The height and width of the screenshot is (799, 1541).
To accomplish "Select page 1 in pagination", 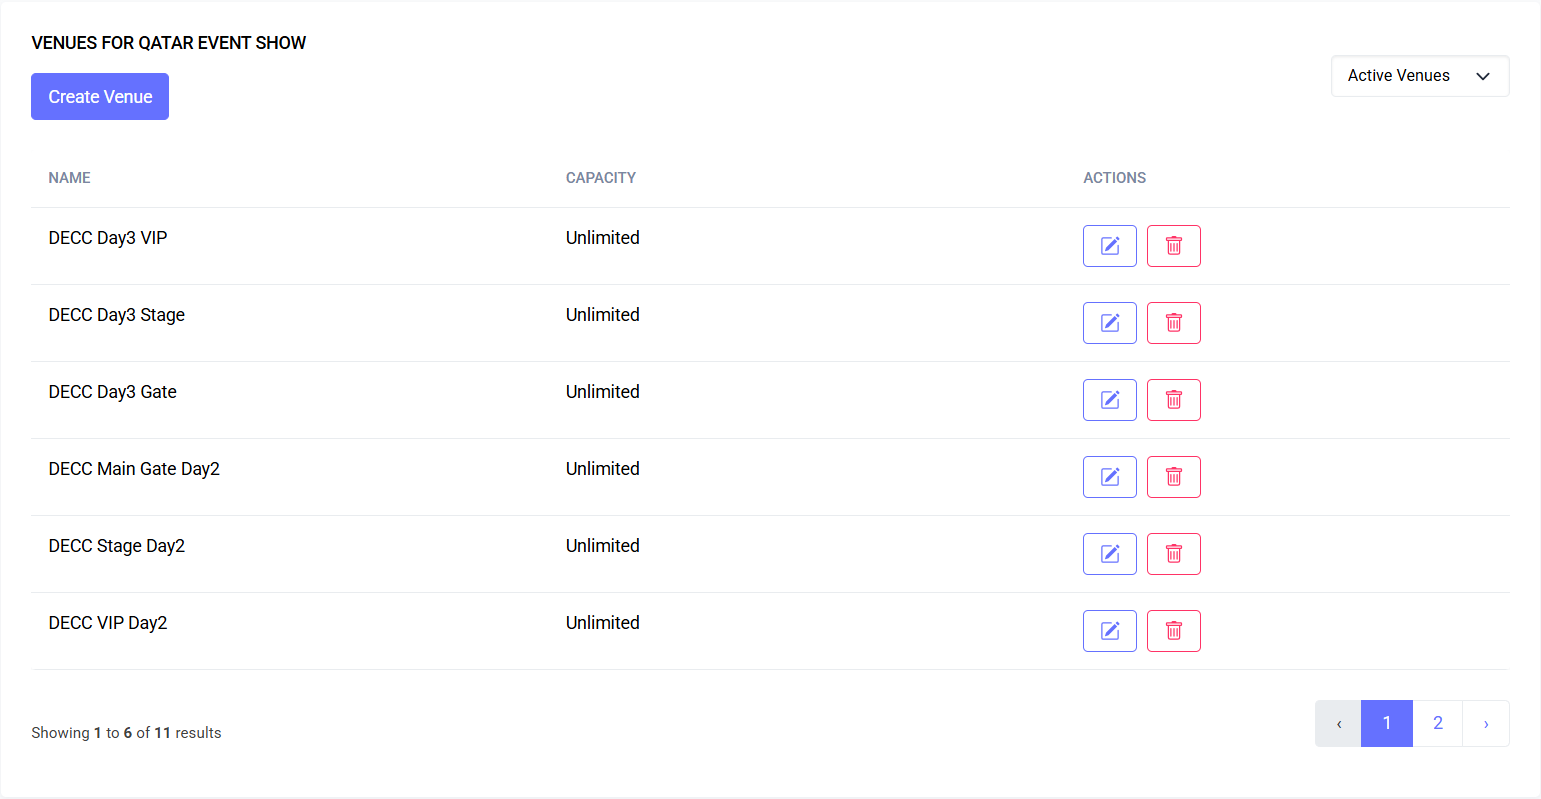I will pos(1387,723).
